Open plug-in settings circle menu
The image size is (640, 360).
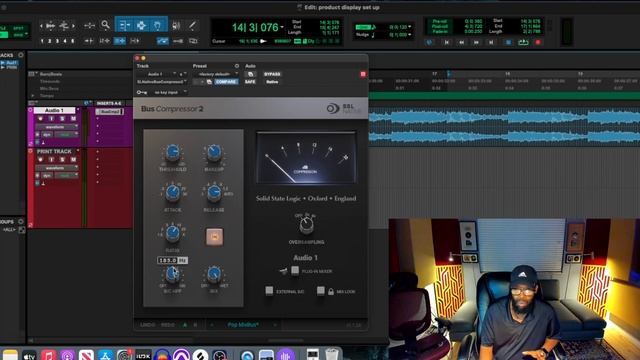[x=237, y=66]
